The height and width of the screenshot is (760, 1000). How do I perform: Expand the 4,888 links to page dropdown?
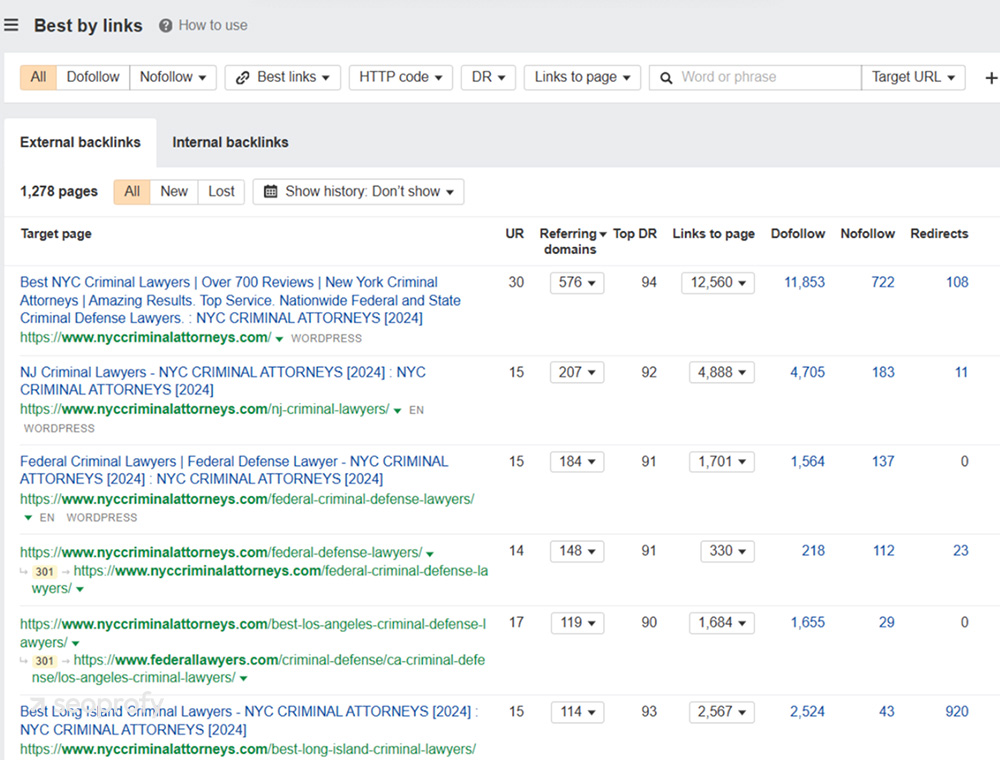[x=722, y=372]
